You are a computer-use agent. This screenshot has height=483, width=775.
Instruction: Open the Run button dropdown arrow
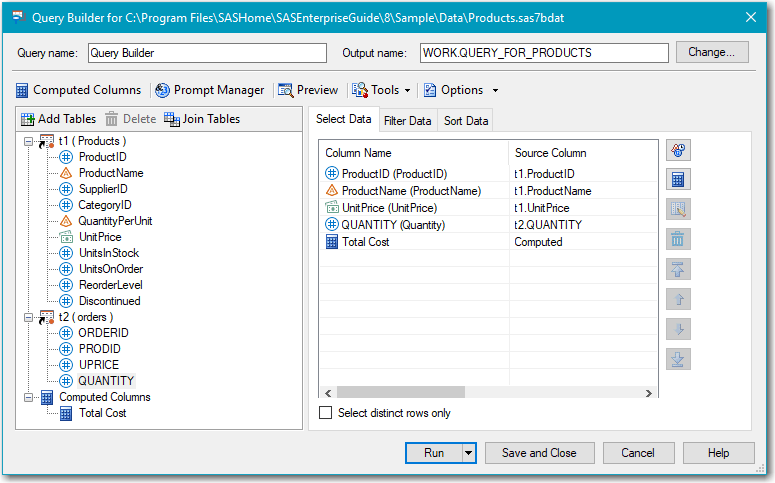tap(469, 453)
